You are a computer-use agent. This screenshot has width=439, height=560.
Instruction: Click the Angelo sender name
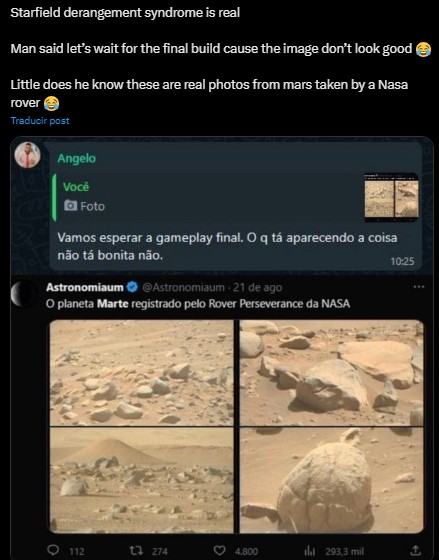tap(76, 158)
